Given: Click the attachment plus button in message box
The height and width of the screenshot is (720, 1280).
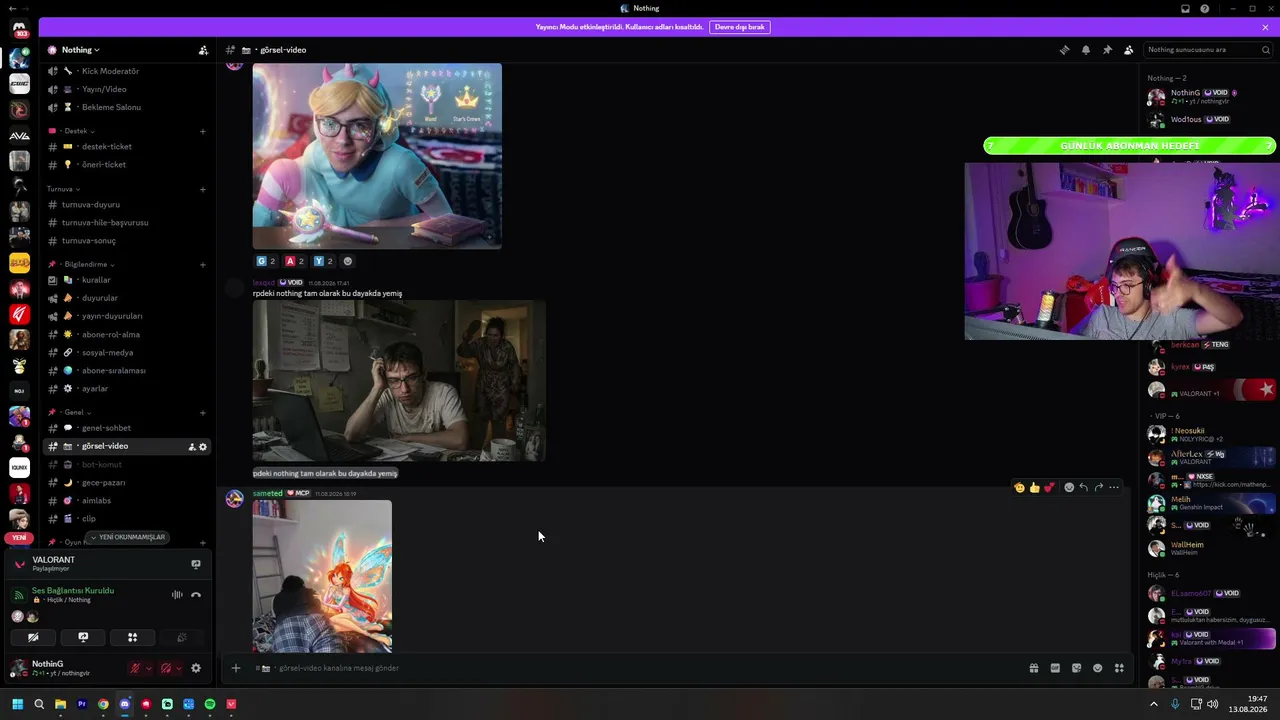Looking at the screenshot, I should tap(236, 668).
